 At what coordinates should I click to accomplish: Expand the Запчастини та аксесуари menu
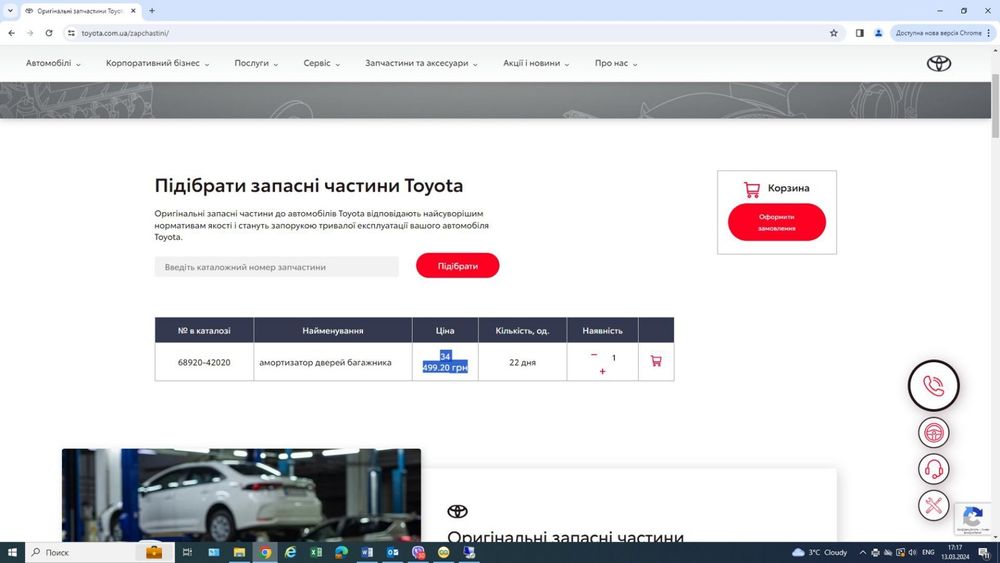tap(421, 63)
